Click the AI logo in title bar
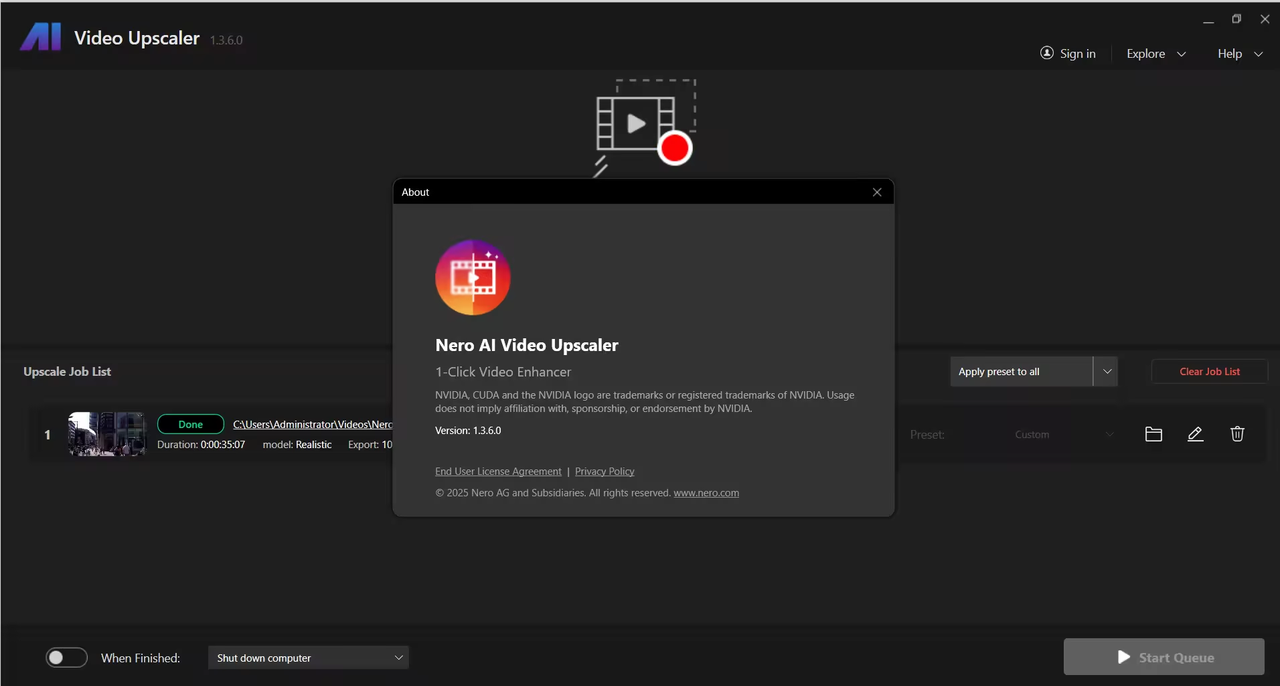1280x686 pixels. click(x=41, y=38)
